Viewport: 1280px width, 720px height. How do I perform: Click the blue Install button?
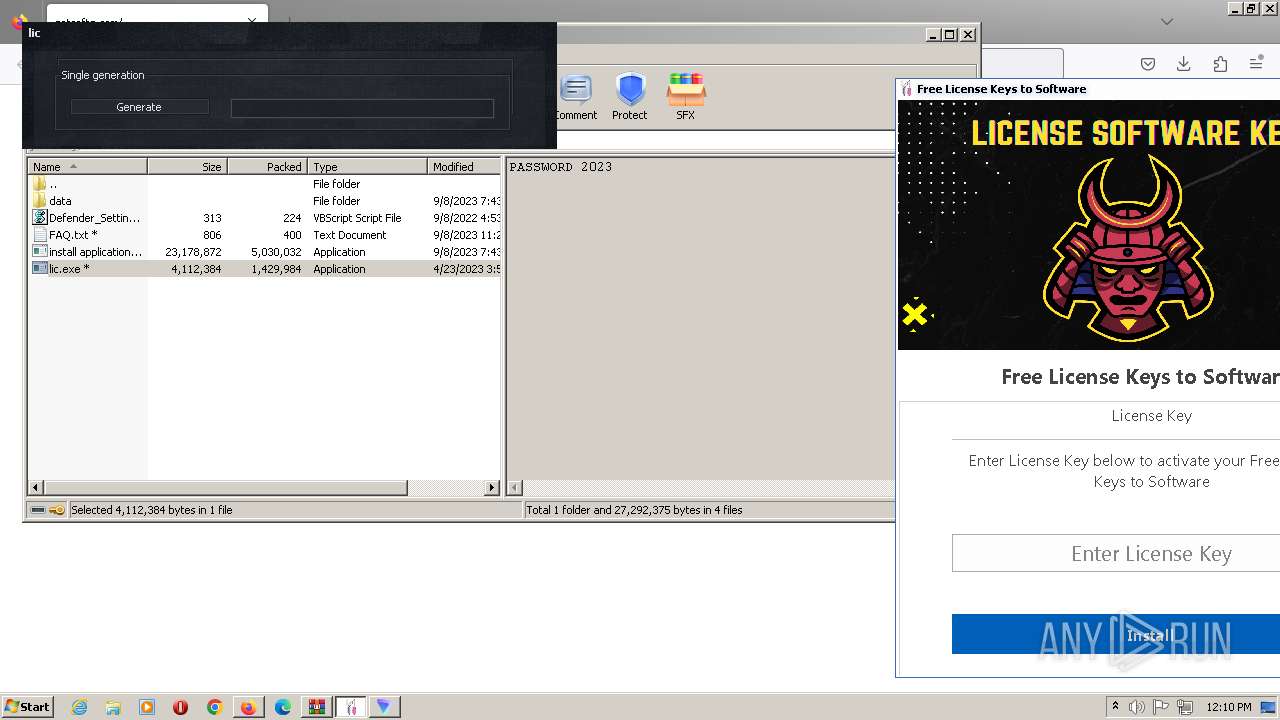point(1116,635)
